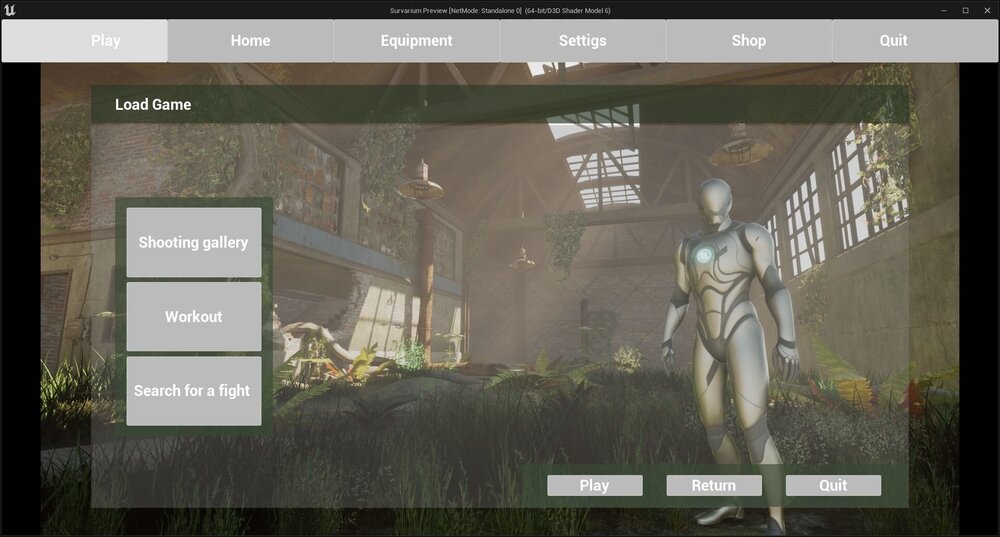Click the Quit button in bottom panel
Image resolution: width=1000 pixels, height=537 pixels.
pos(834,485)
